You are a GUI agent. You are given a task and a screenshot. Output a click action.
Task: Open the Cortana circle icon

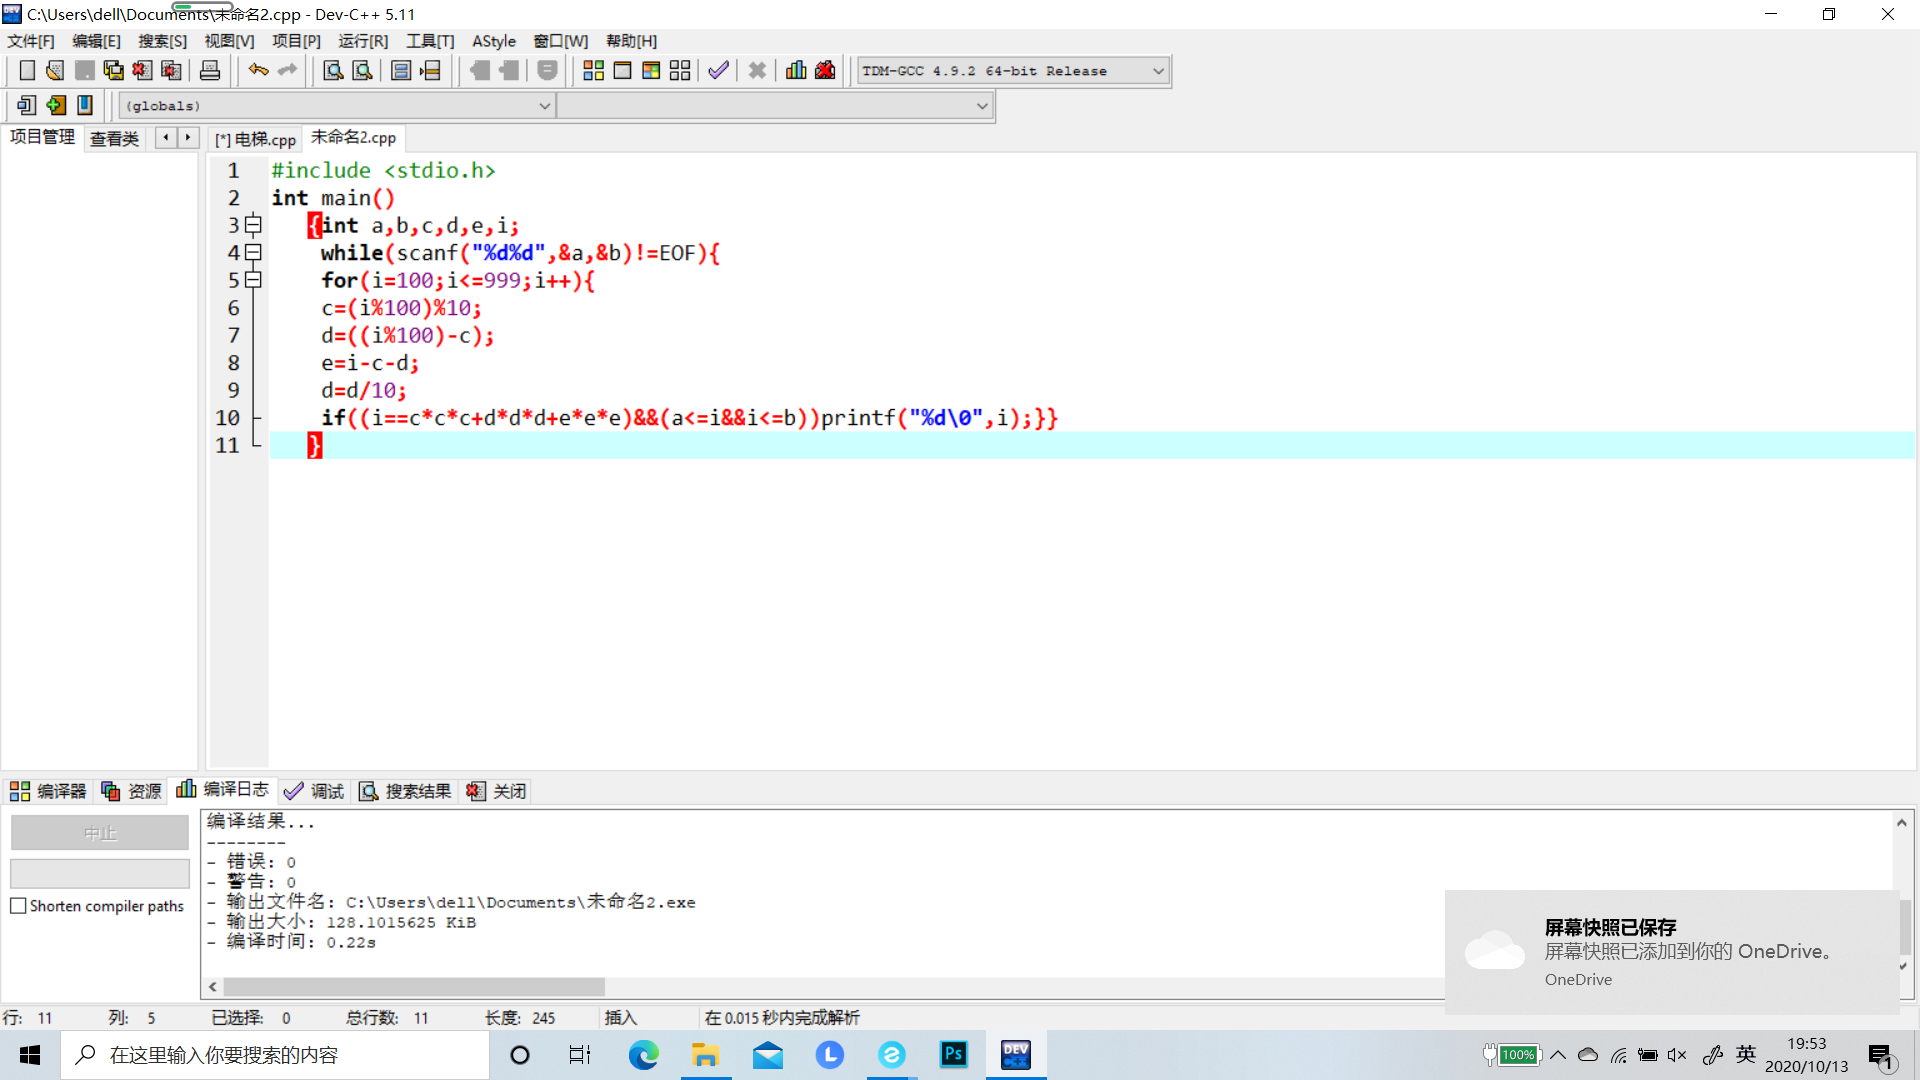519,1054
